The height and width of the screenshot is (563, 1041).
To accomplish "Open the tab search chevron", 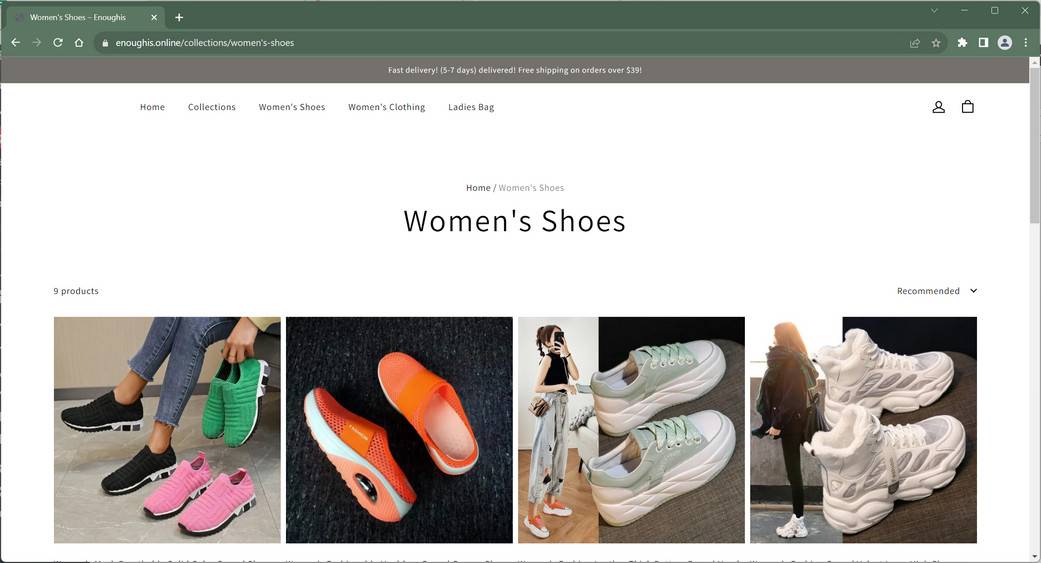I will pyautogui.click(x=934, y=10).
